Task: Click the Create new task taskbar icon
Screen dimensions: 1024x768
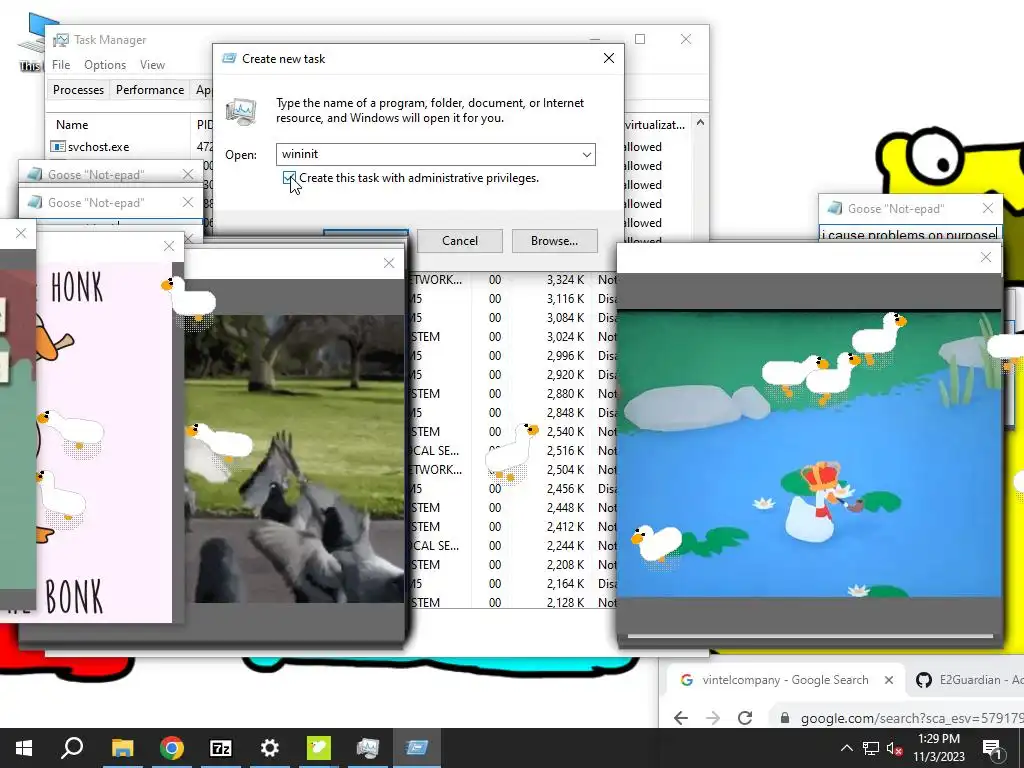Action: [417, 748]
